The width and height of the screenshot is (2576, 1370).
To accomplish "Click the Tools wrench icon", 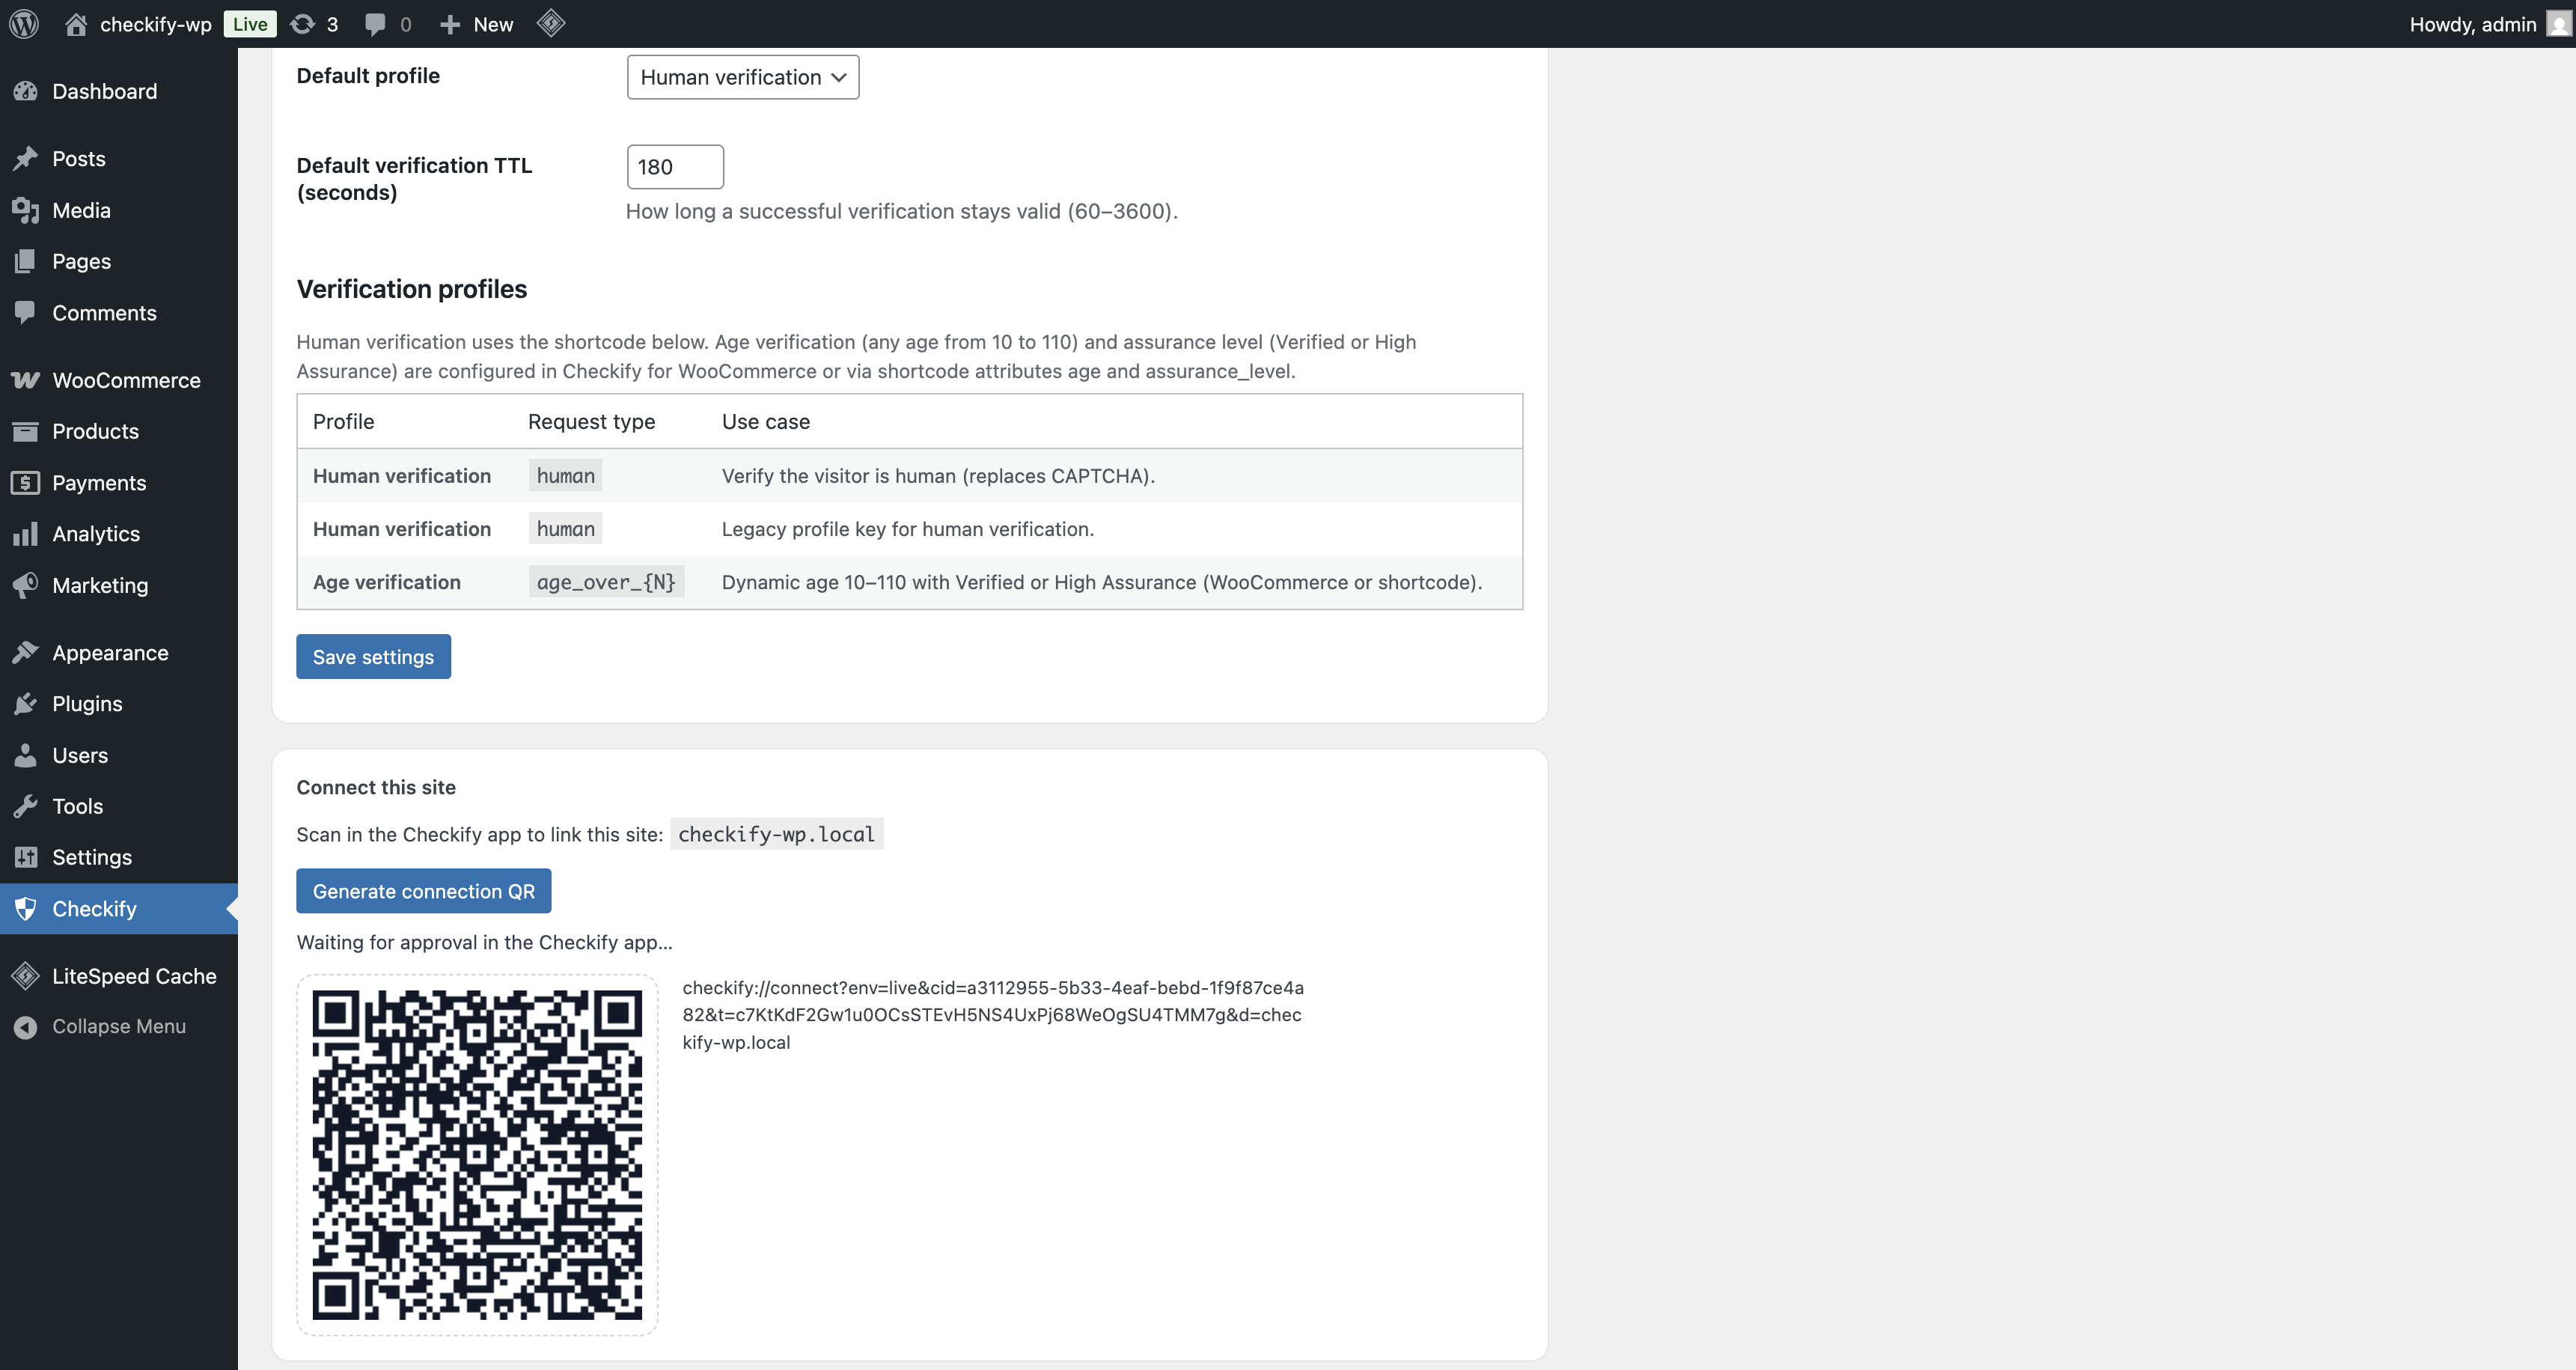I will [x=26, y=806].
